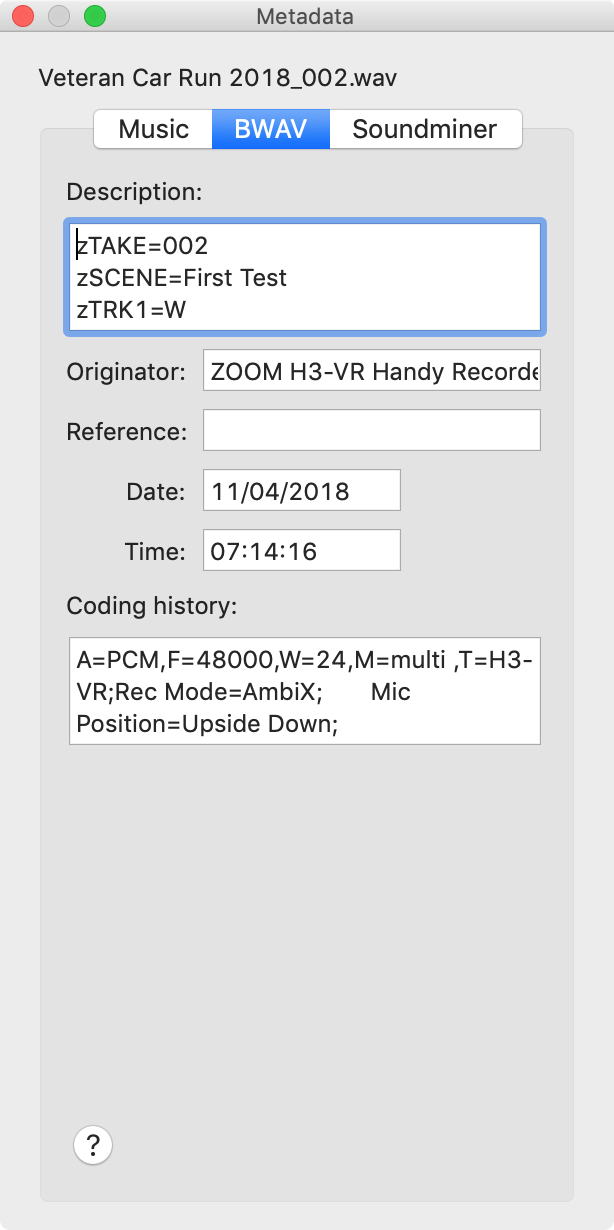Click the empty Reference field
Viewport: 614px width, 1230px height.
click(x=371, y=430)
